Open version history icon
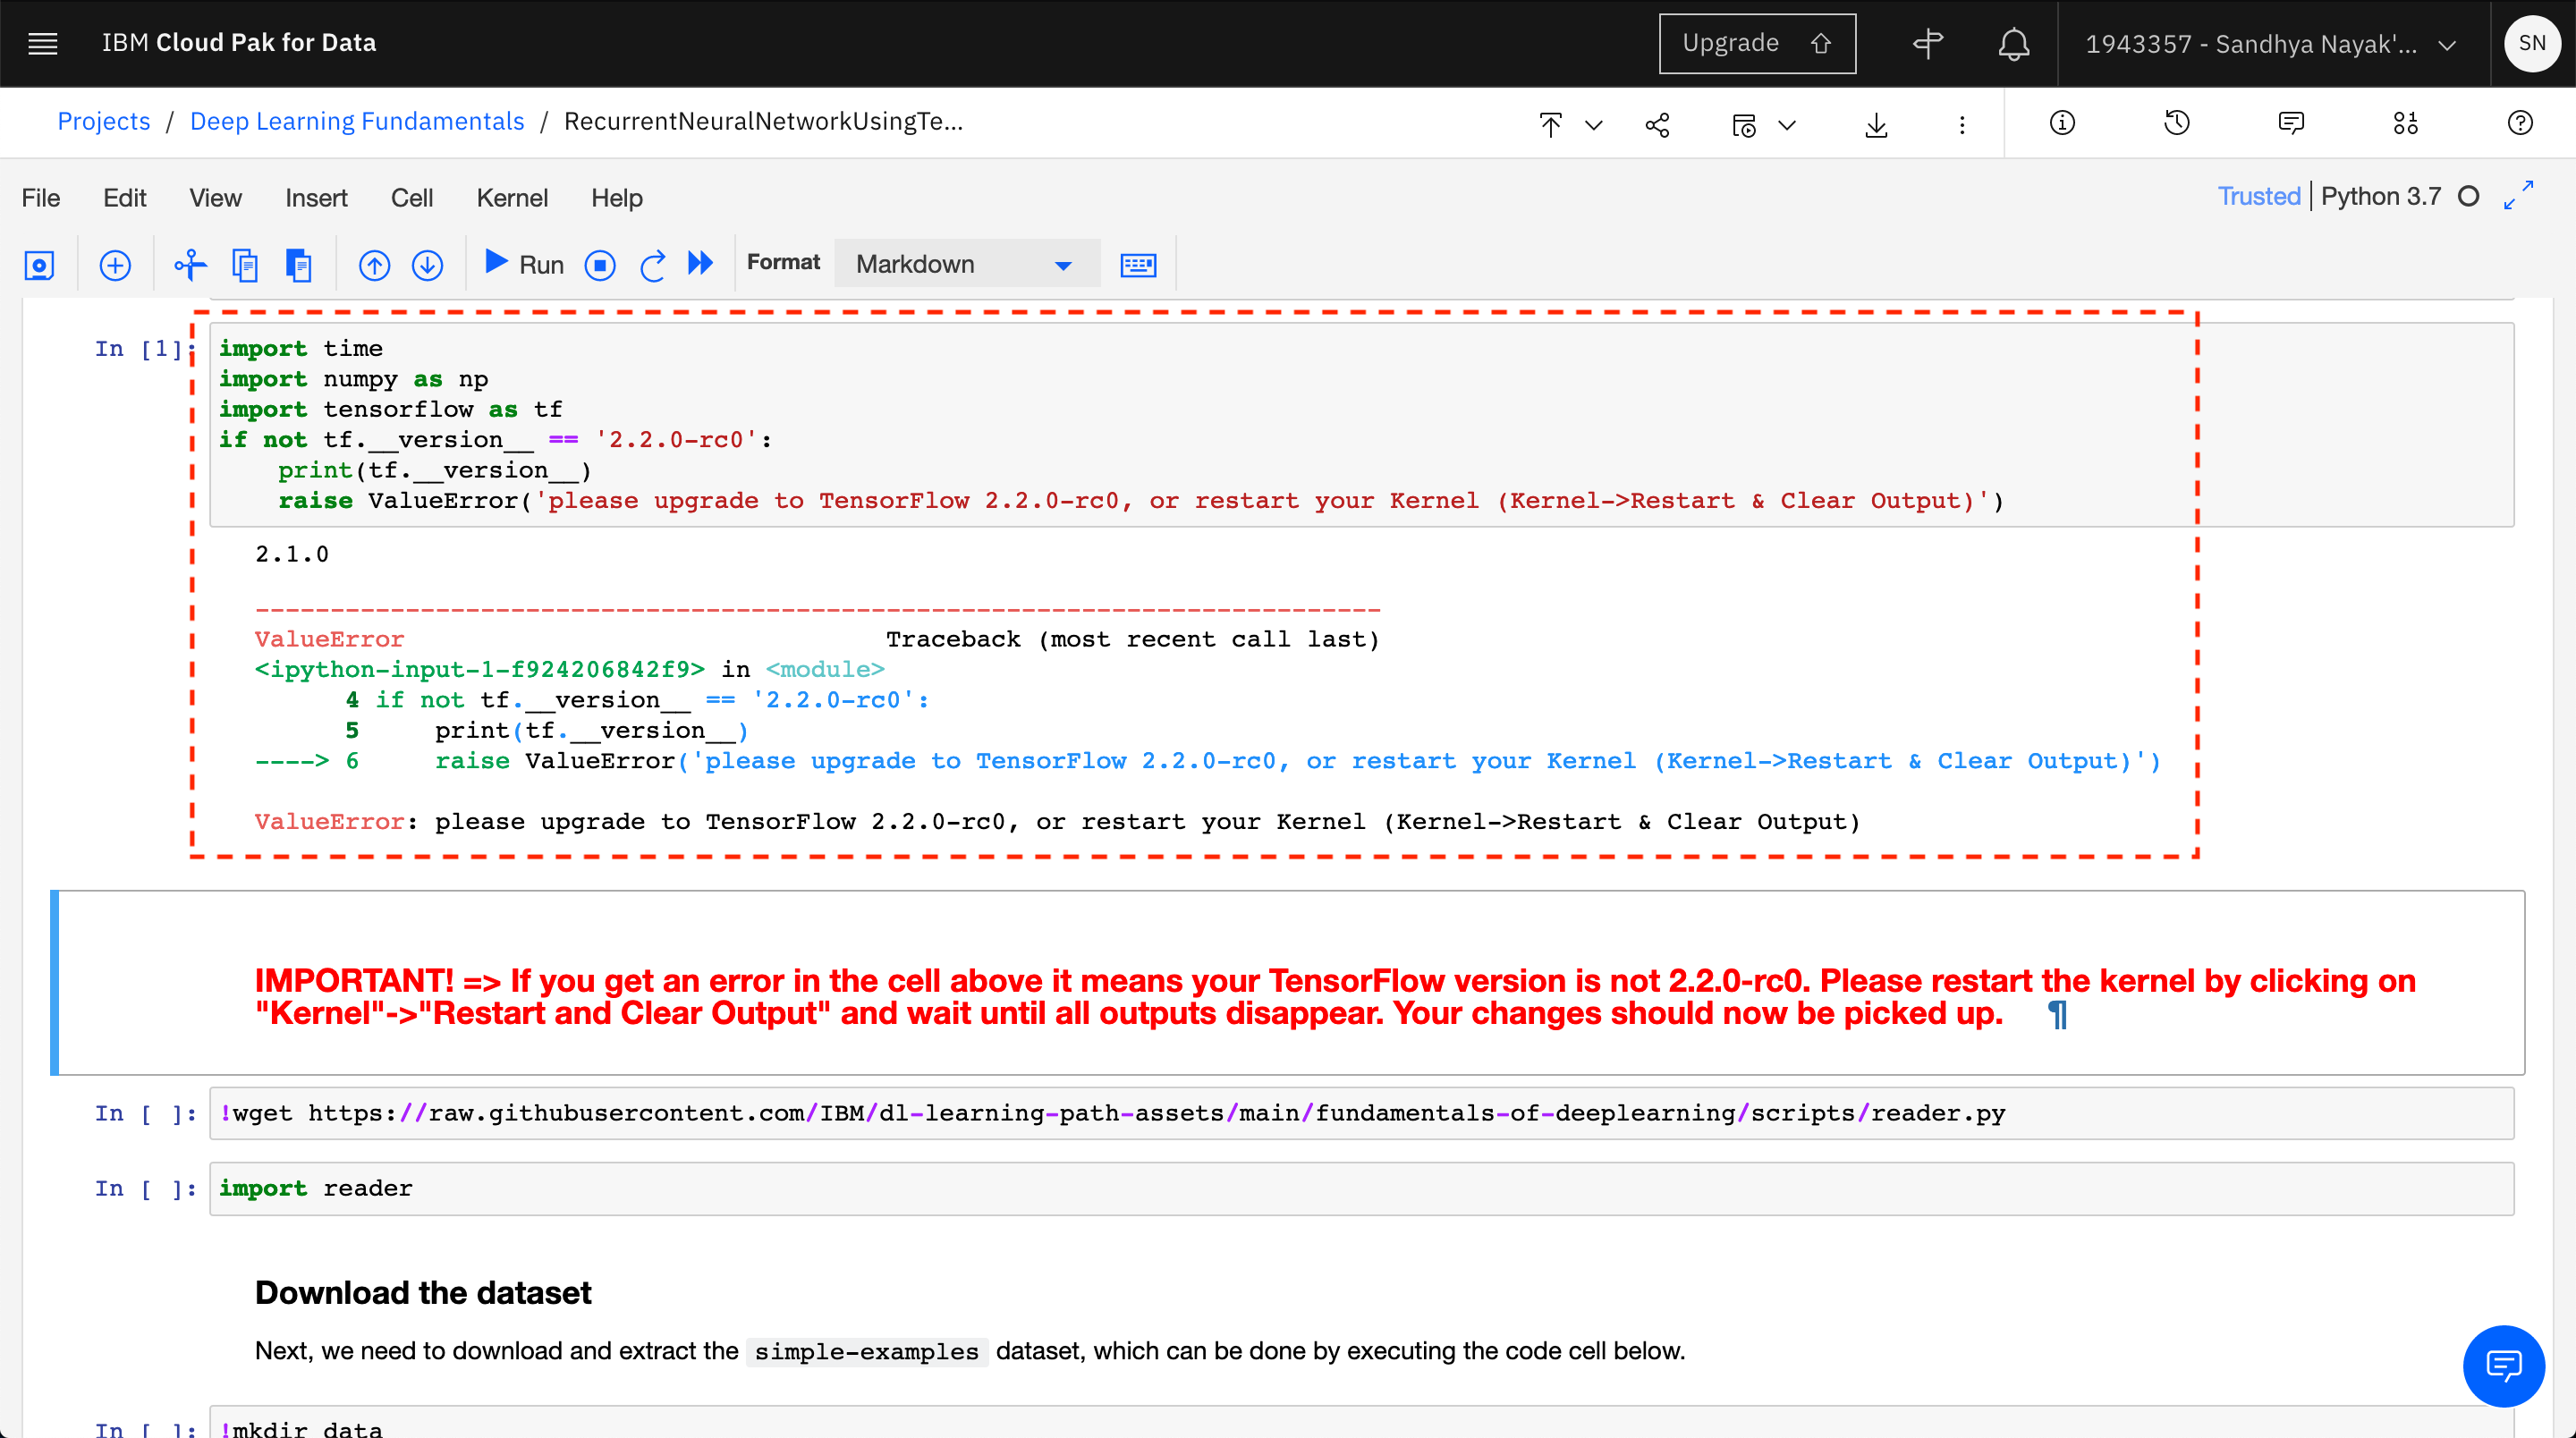Viewport: 2576px width, 1438px height. pyautogui.click(x=2177, y=123)
